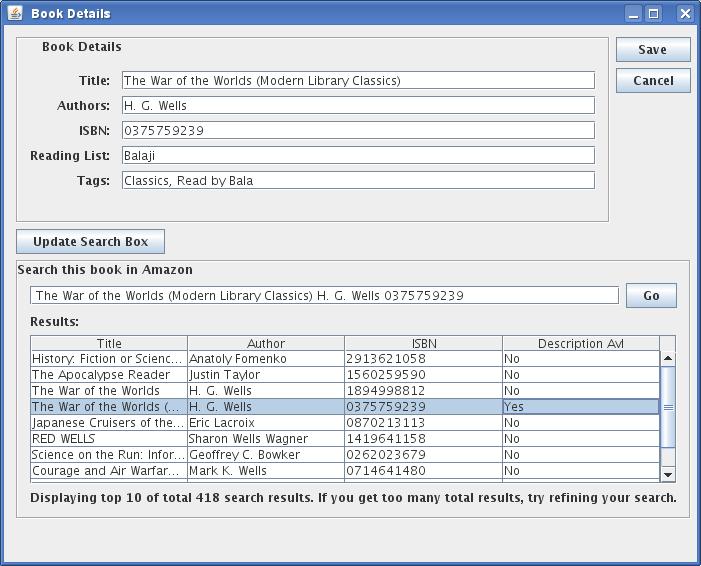
Task: Click the Cancel button
Action: pyautogui.click(x=653, y=81)
